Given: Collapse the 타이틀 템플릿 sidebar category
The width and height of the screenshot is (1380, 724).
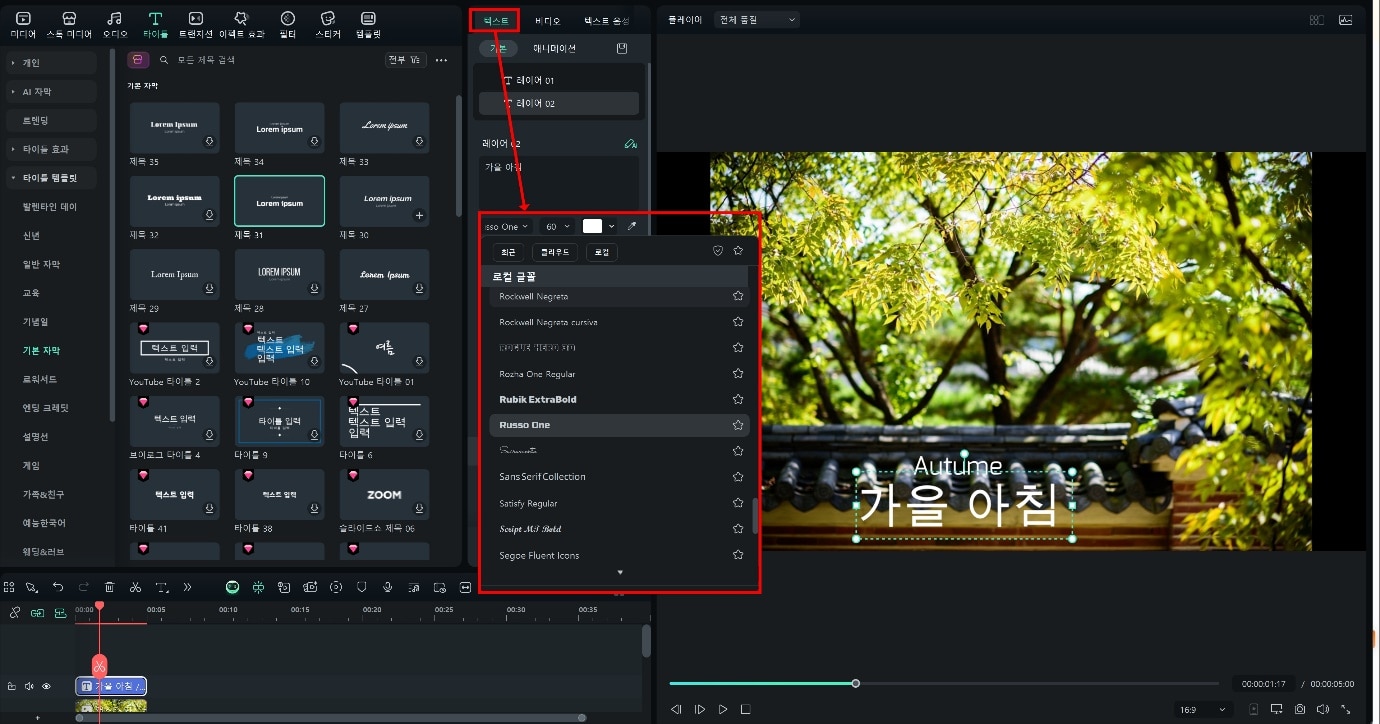Looking at the screenshot, I should (x=51, y=178).
